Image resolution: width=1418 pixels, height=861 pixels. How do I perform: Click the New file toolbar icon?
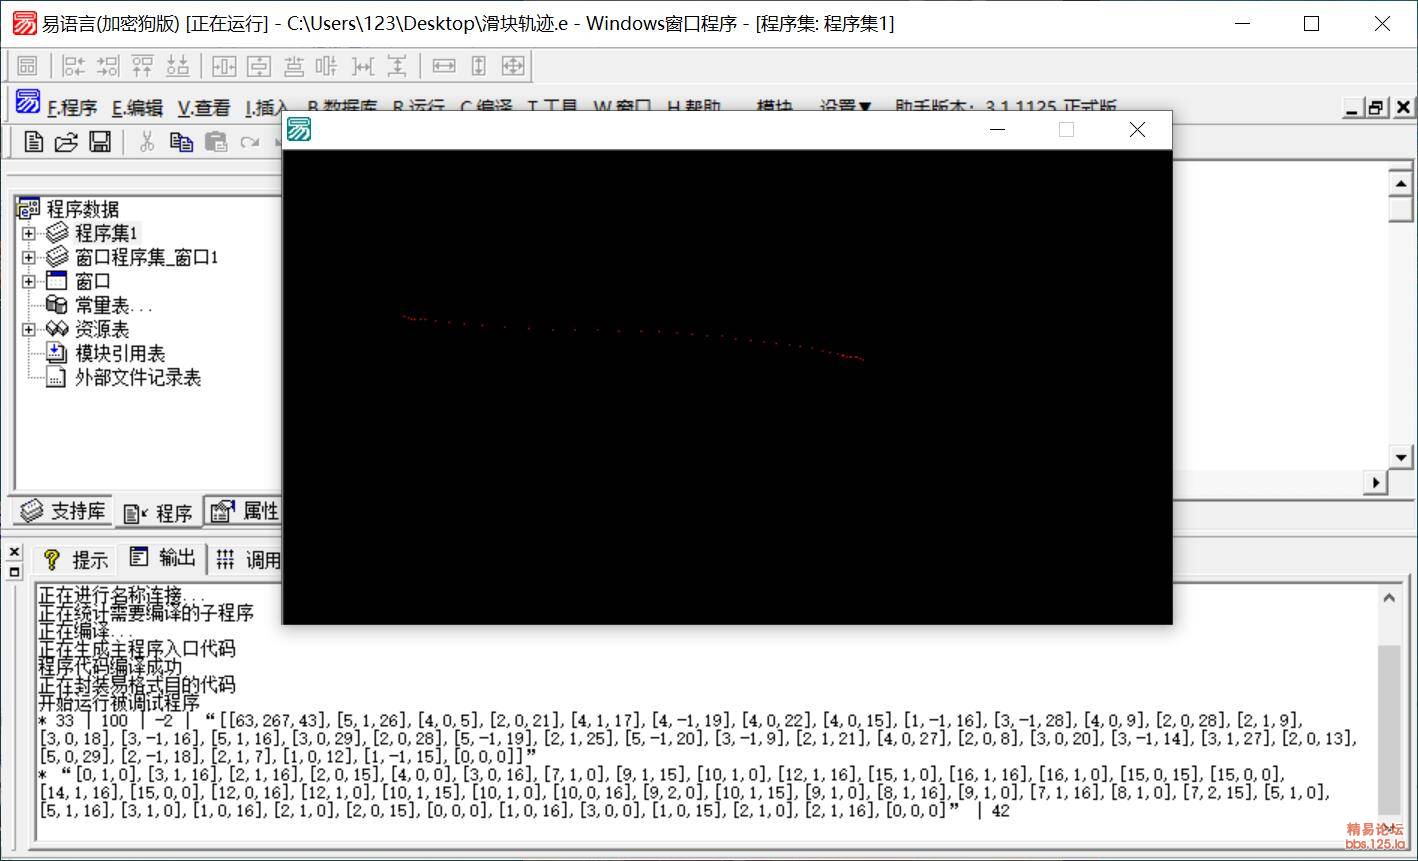point(33,142)
